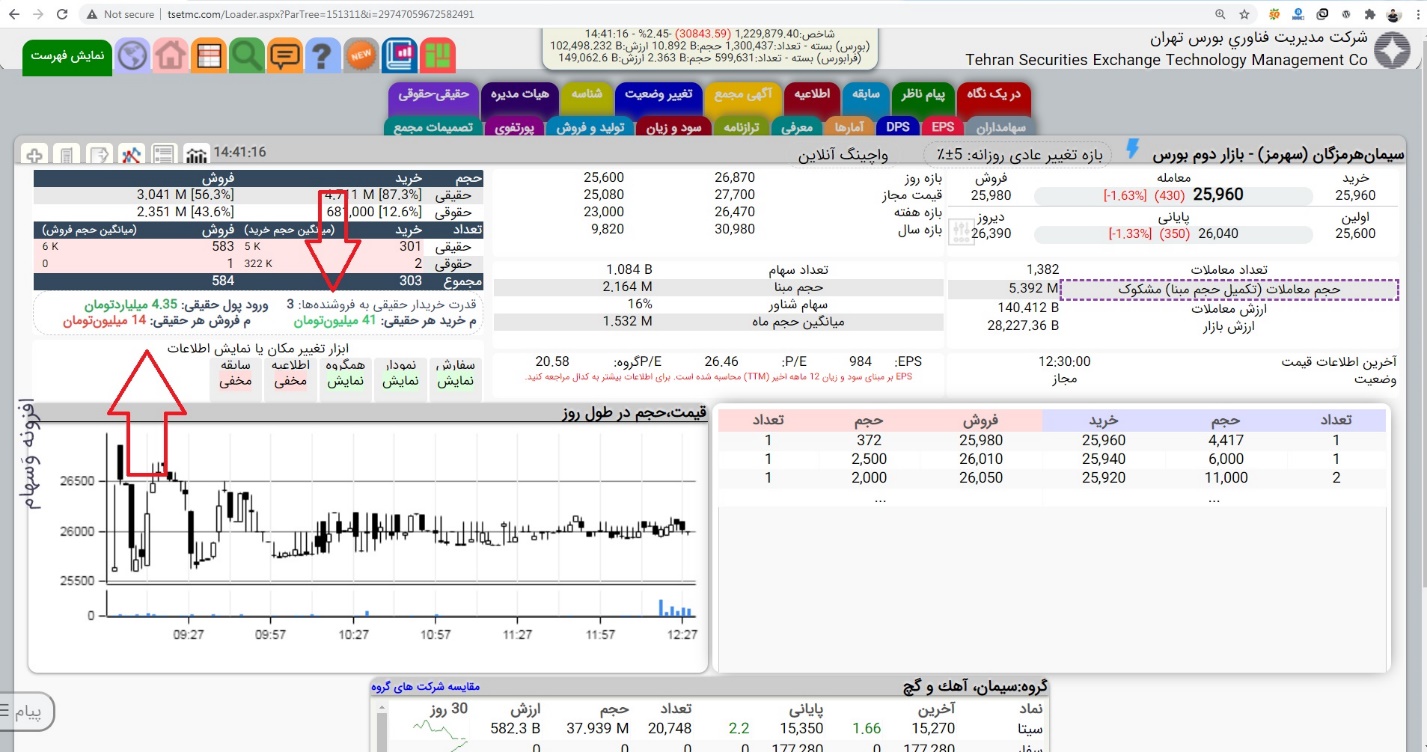Click the calculator icon in panel header

67,155
